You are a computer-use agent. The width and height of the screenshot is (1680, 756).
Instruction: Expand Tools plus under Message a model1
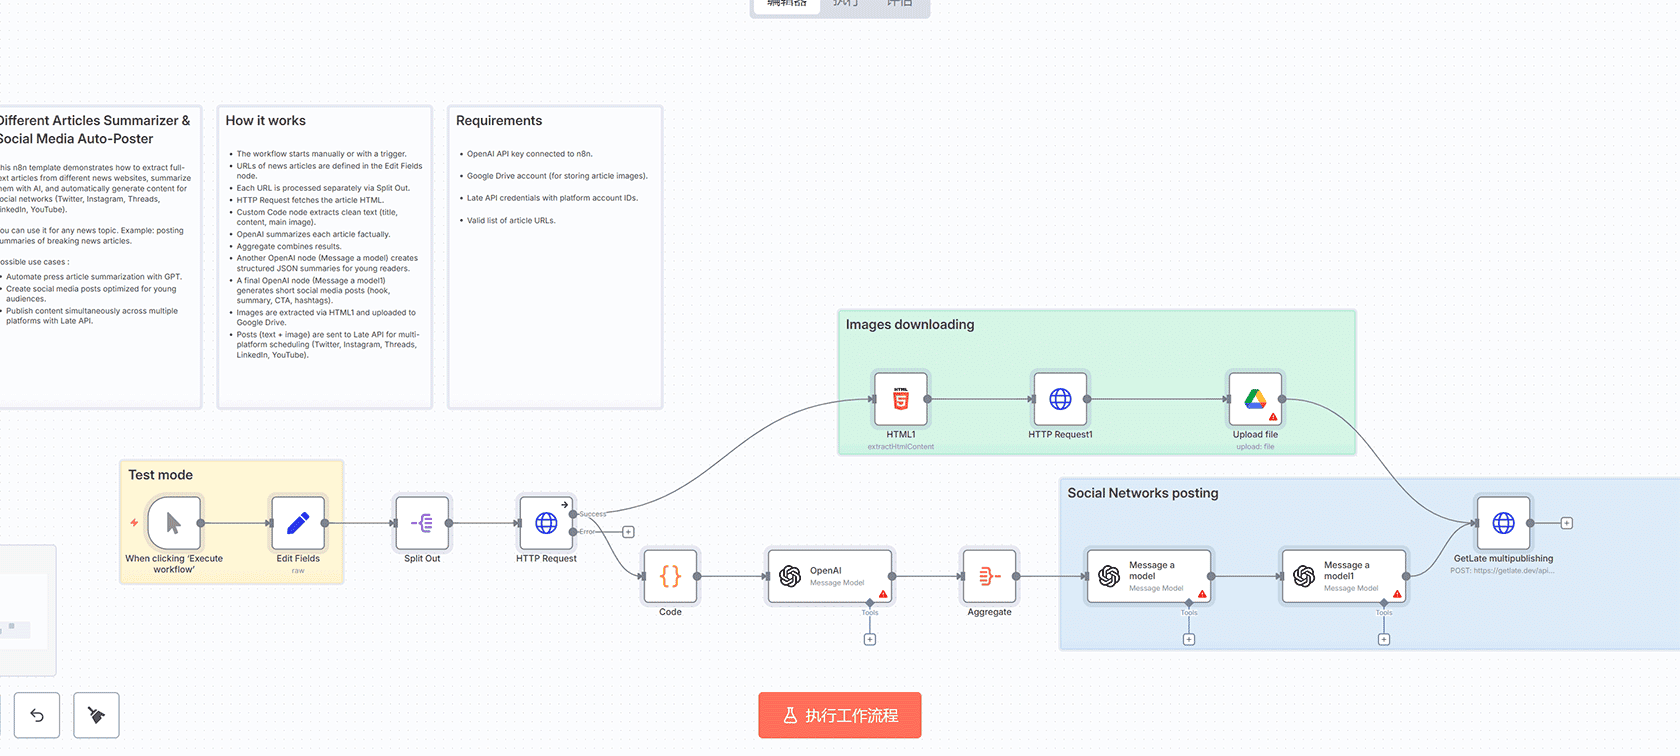(1384, 640)
